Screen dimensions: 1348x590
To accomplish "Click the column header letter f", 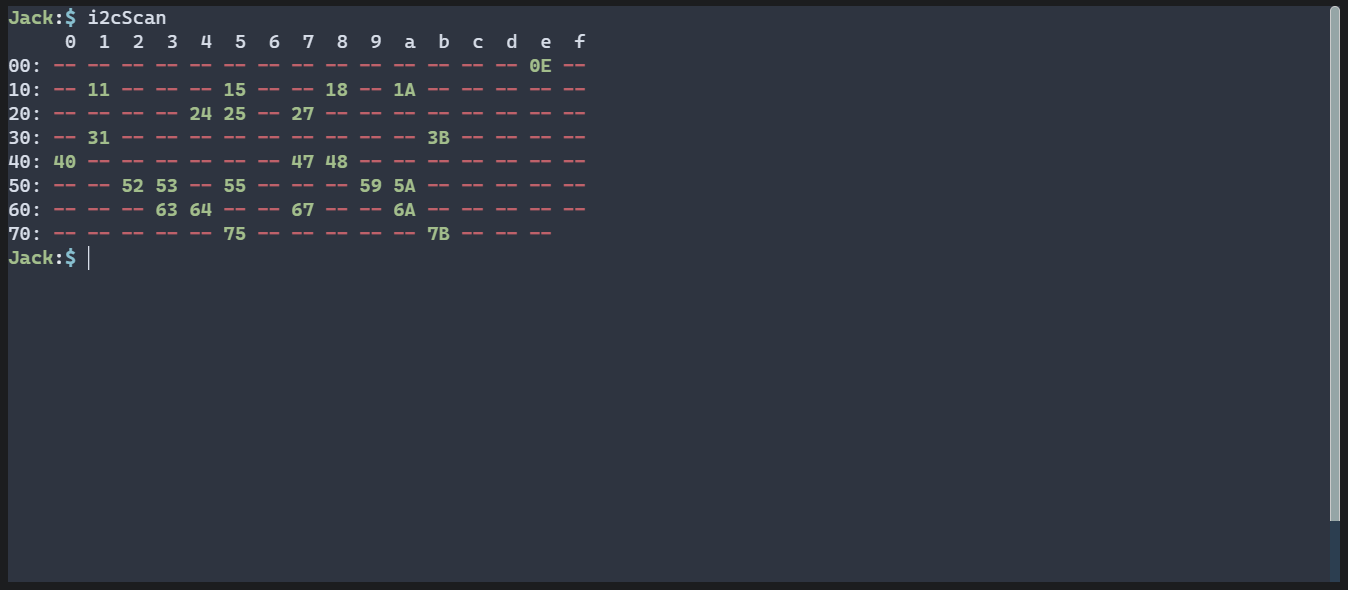I will [x=579, y=42].
